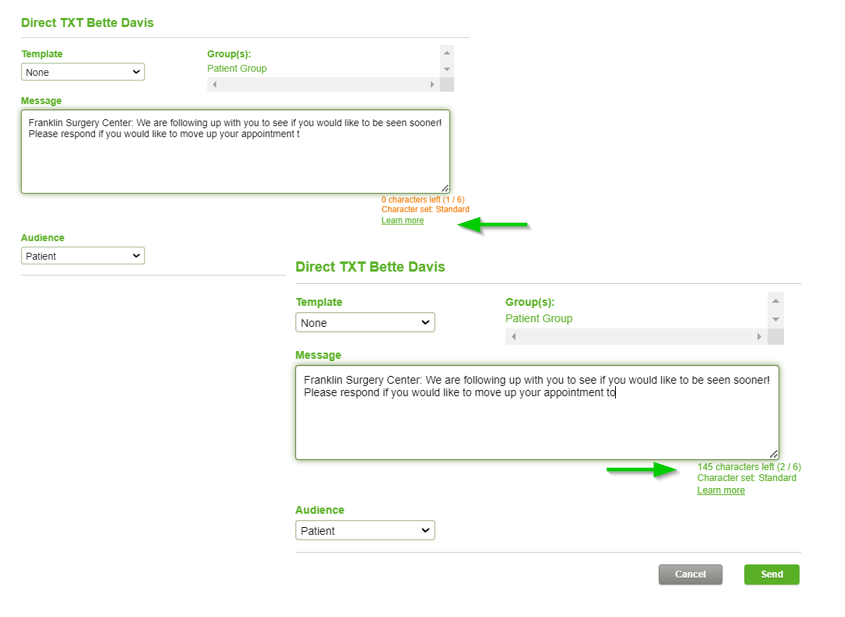Screen dimensions: 845x617
Task: Open the upper Template dropdown set to None
Action: coord(83,72)
